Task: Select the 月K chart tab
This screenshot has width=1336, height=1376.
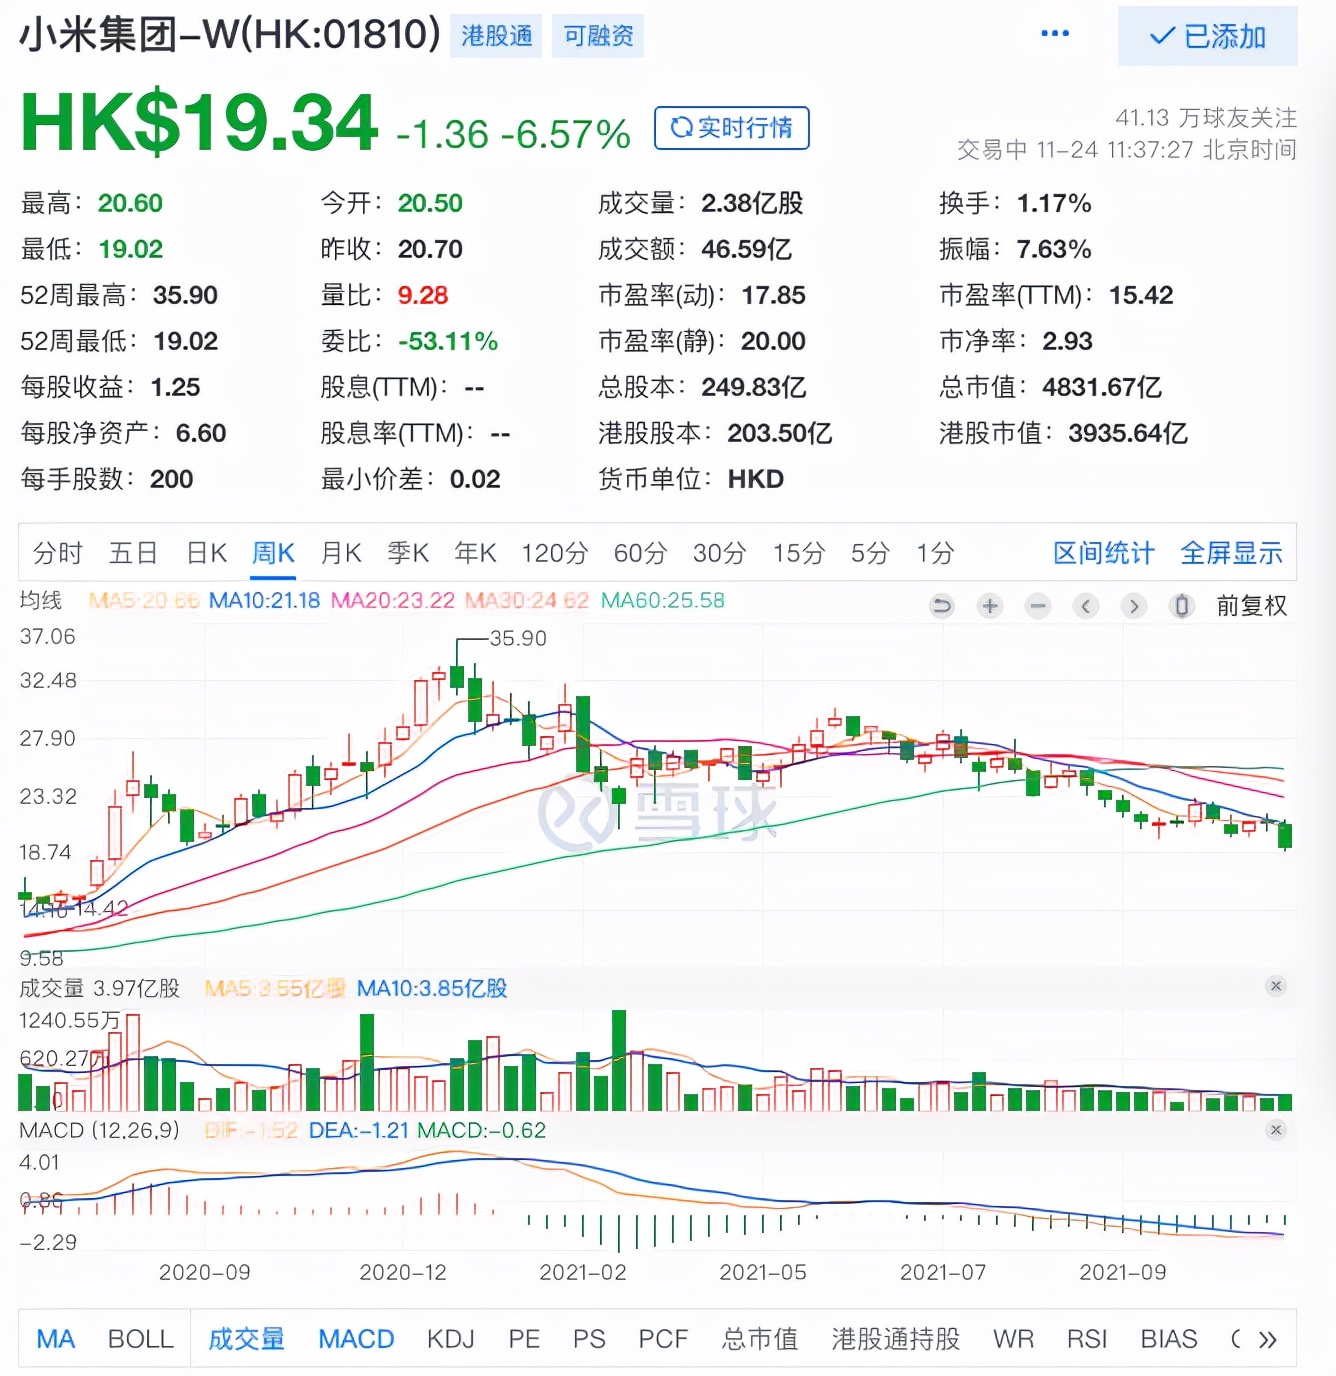Action: [x=341, y=553]
